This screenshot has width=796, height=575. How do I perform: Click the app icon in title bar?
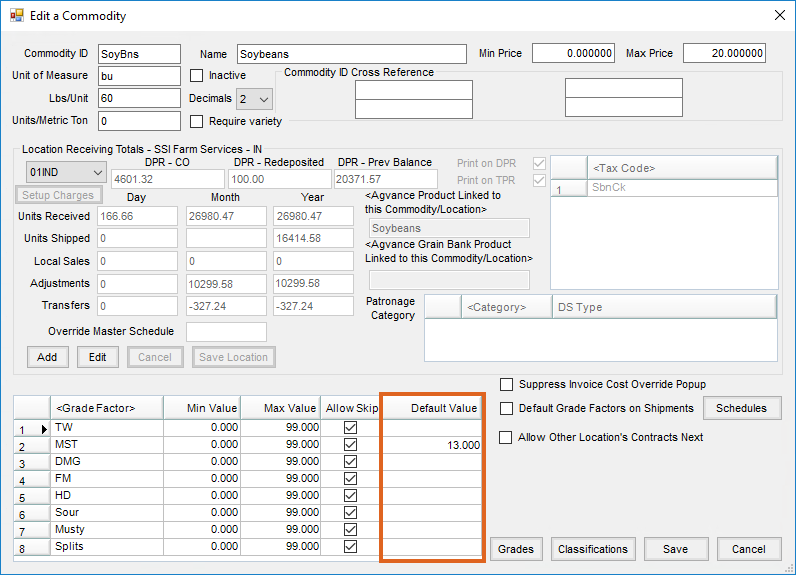click(x=16, y=15)
